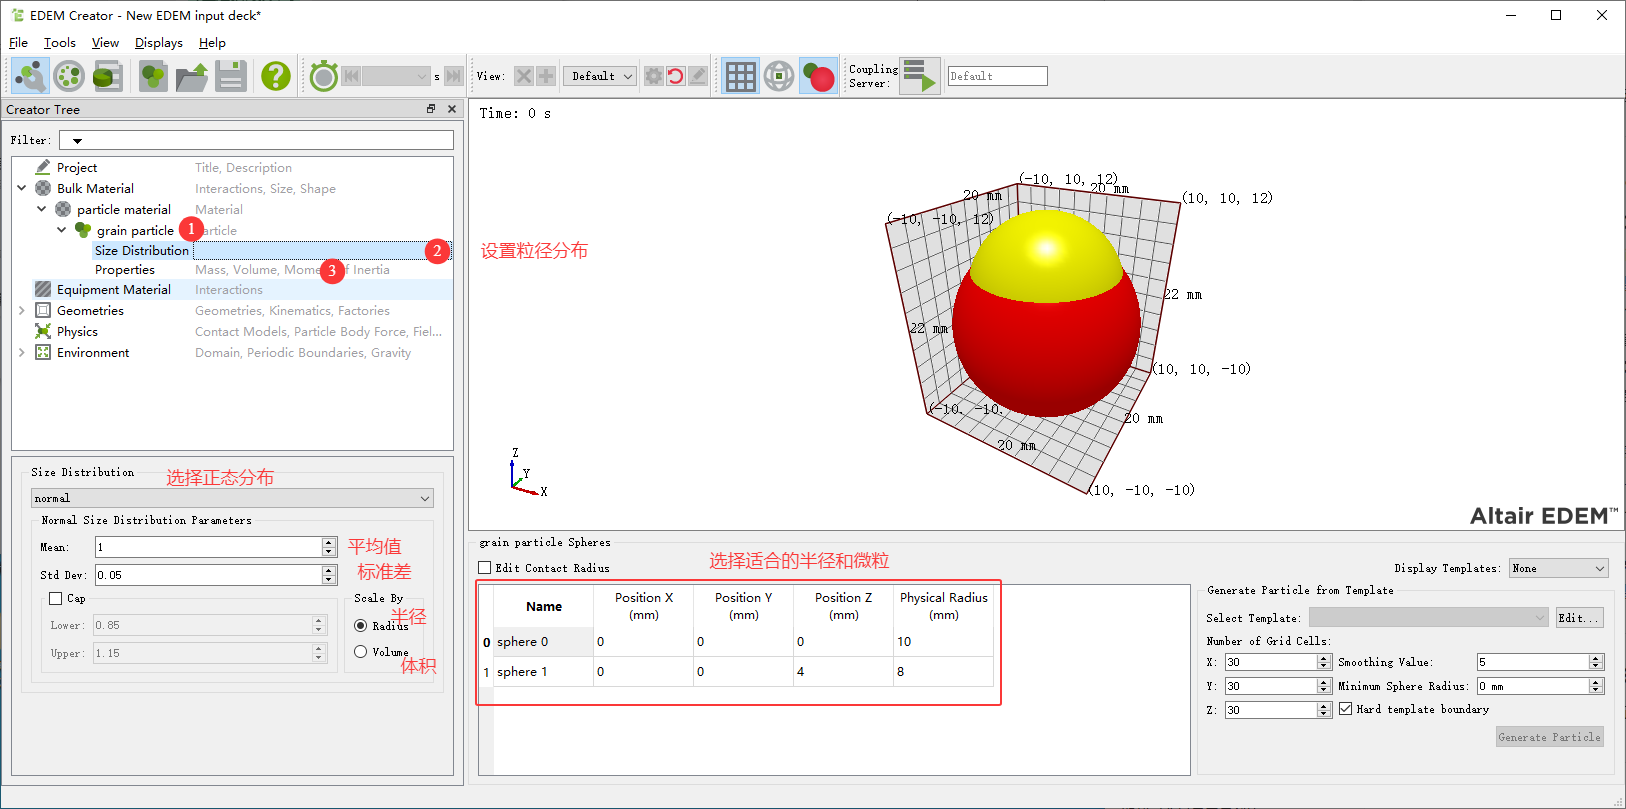Screen dimensions: 1626x809
Task: Start the coupling server icon
Action: point(919,76)
